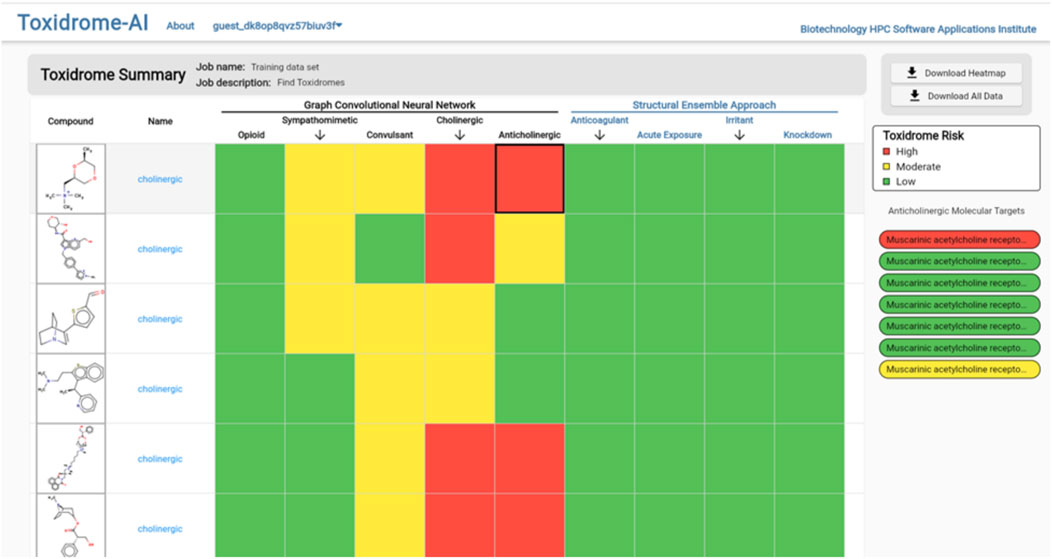This screenshot has height=559, width=1052.
Task: Click the Irritant column header
Action: pos(739,120)
